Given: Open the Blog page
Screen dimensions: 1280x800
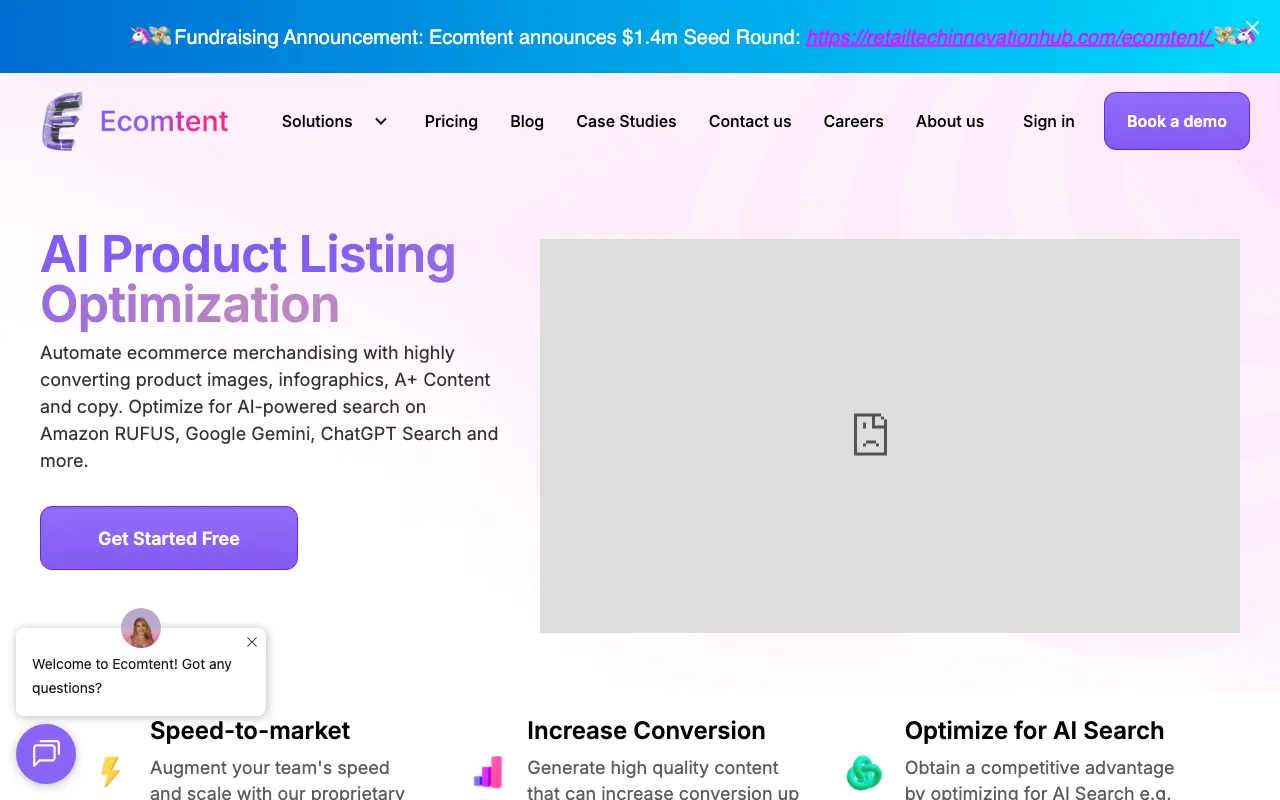Looking at the screenshot, I should click(x=527, y=121).
